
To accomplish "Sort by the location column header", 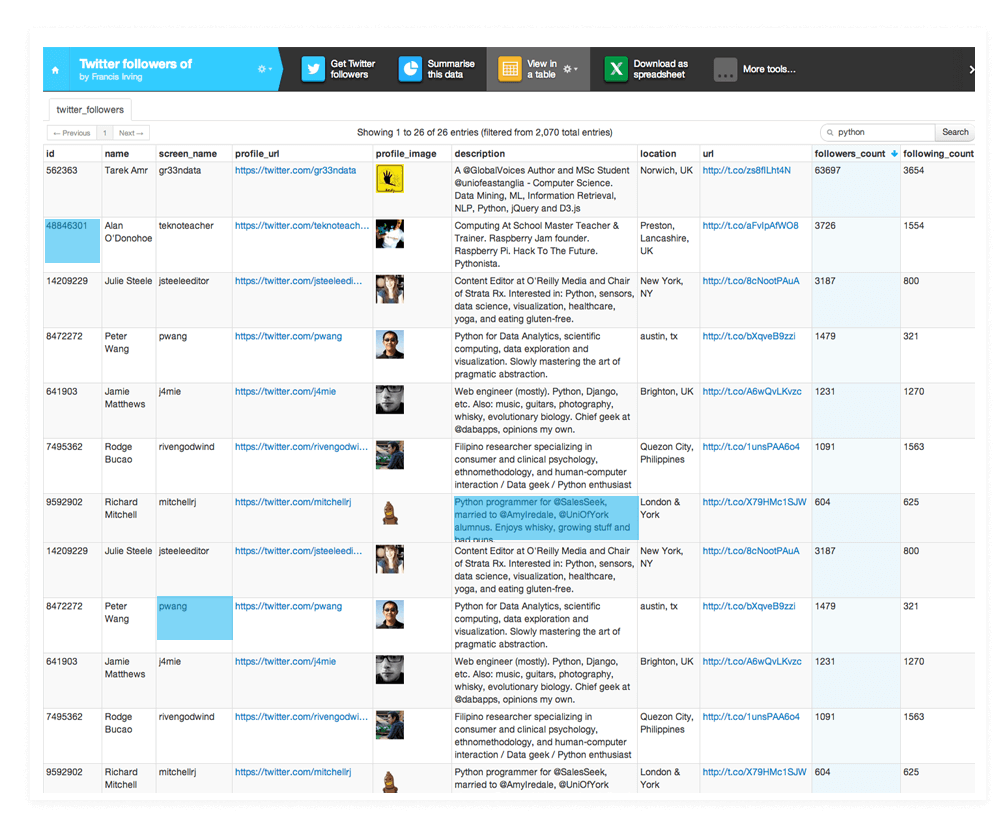I will click(658, 153).
